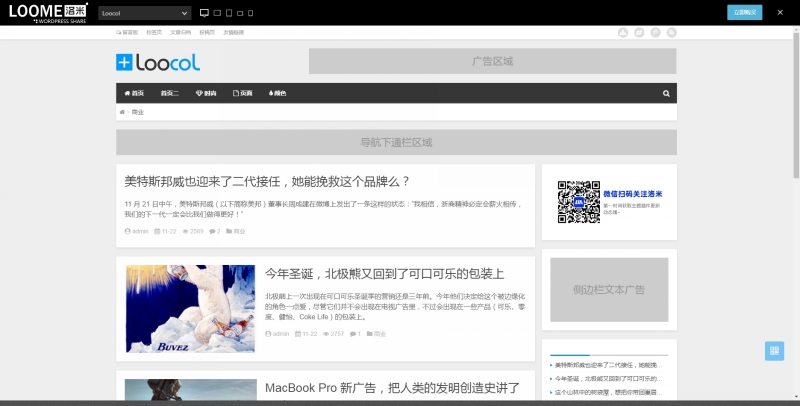
Task: Click the page vertical scrollbar thumb
Action: (796, 105)
